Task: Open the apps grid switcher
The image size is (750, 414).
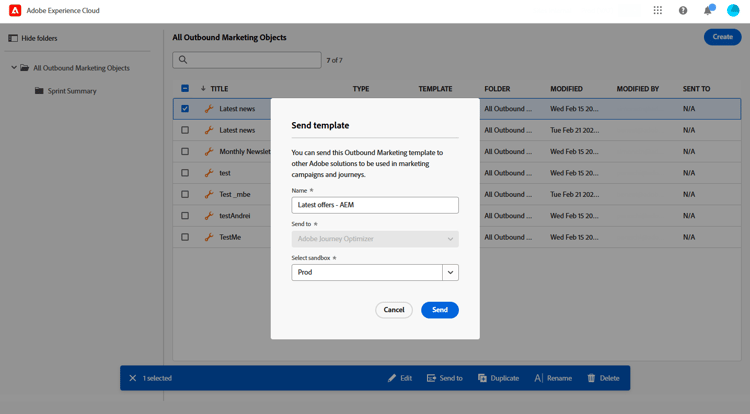Action: coord(658,10)
